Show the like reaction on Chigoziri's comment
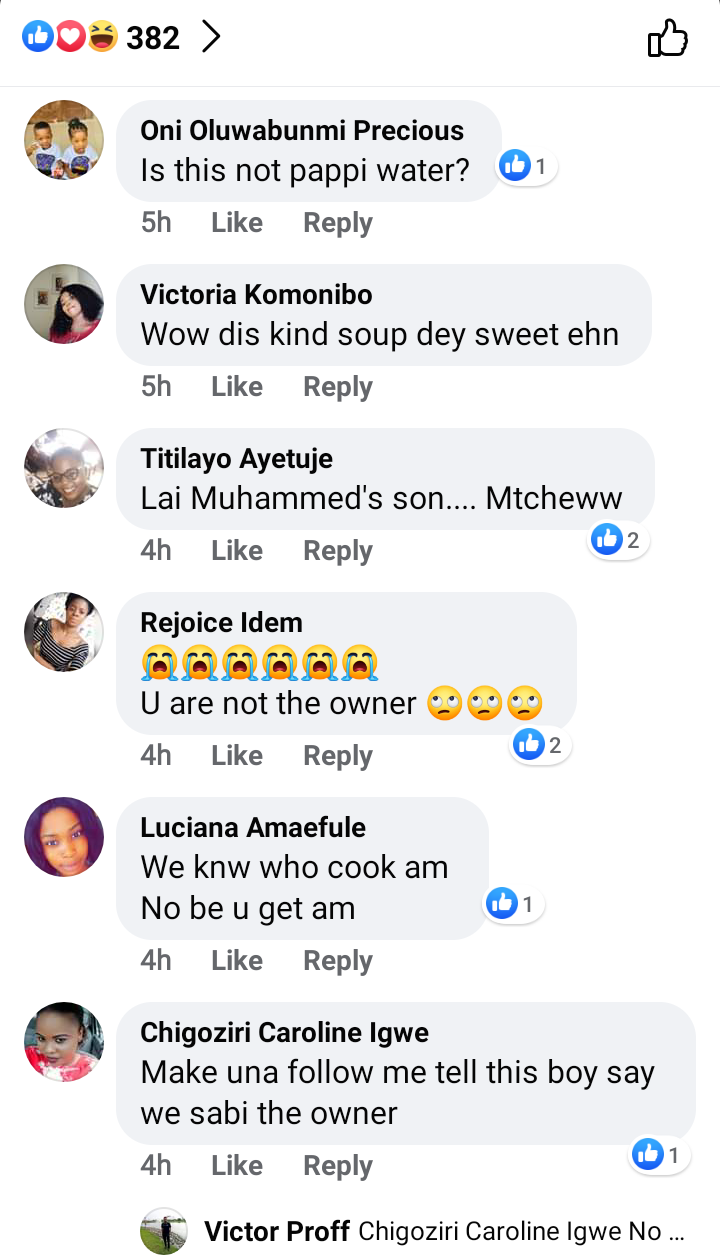 click(x=660, y=1156)
